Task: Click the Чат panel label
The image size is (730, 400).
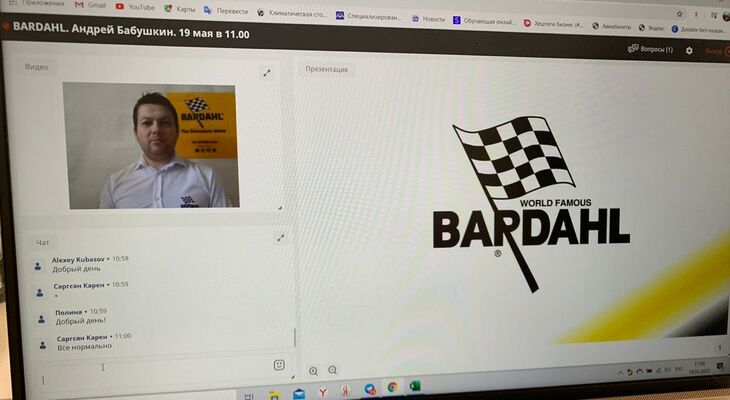Action: tap(42, 243)
